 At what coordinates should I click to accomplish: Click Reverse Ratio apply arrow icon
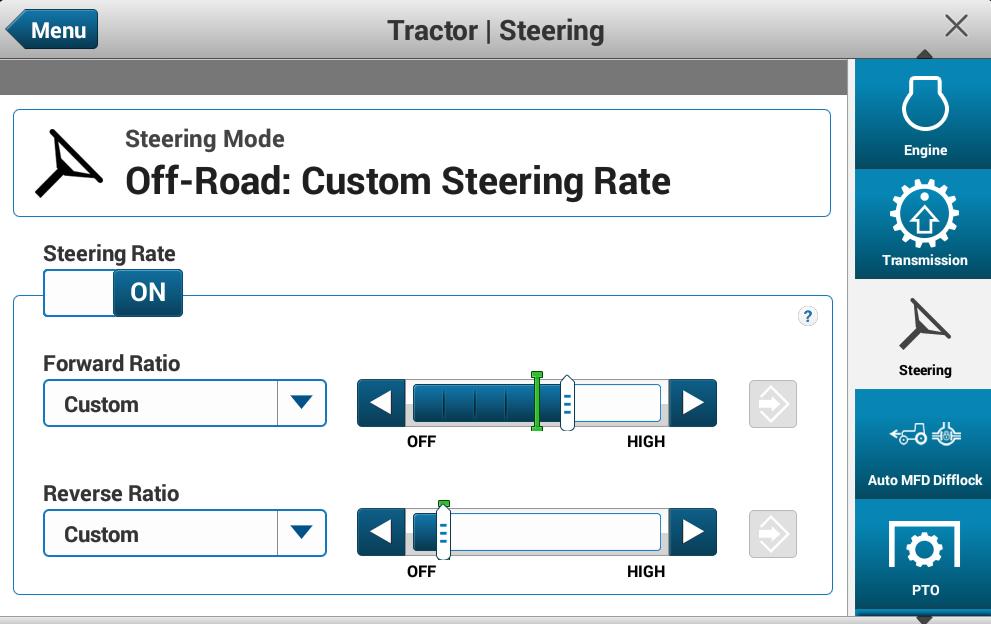[773, 534]
